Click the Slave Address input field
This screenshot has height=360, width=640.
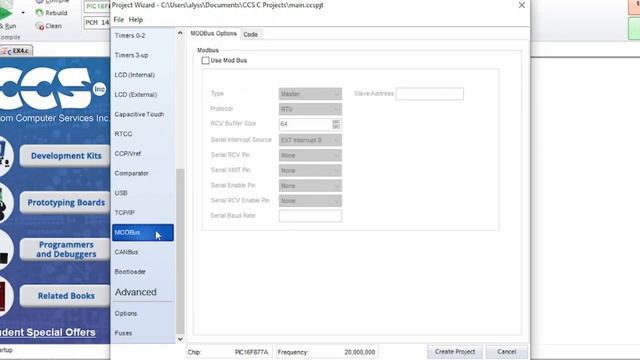pos(430,94)
